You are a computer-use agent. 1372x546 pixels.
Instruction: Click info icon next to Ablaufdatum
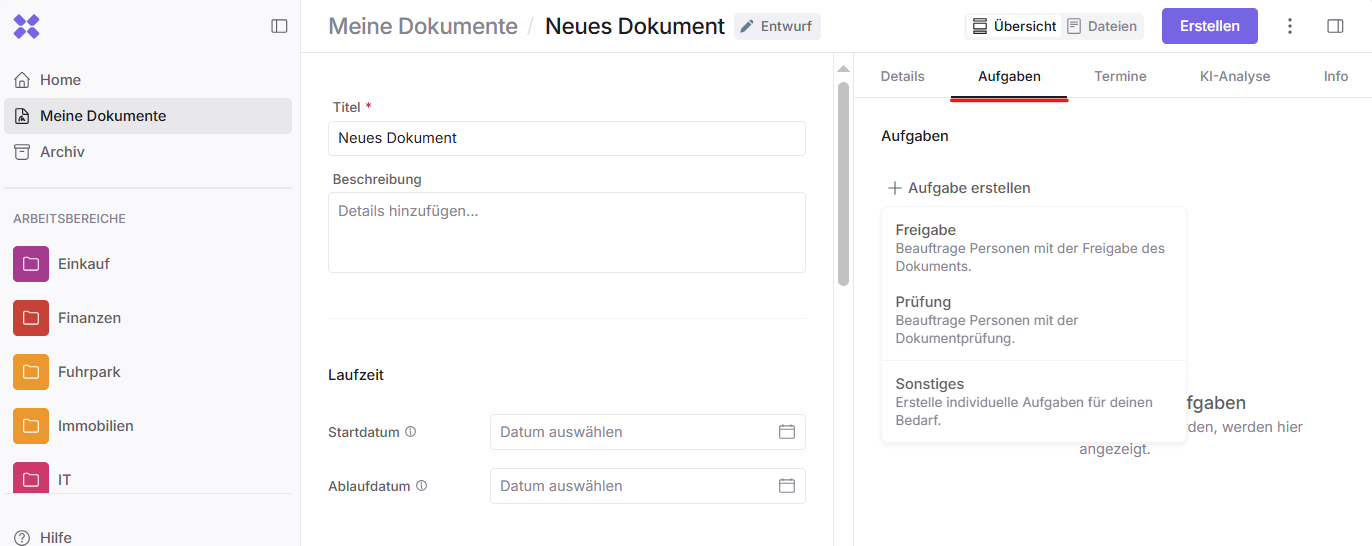click(x=421, y=486)
